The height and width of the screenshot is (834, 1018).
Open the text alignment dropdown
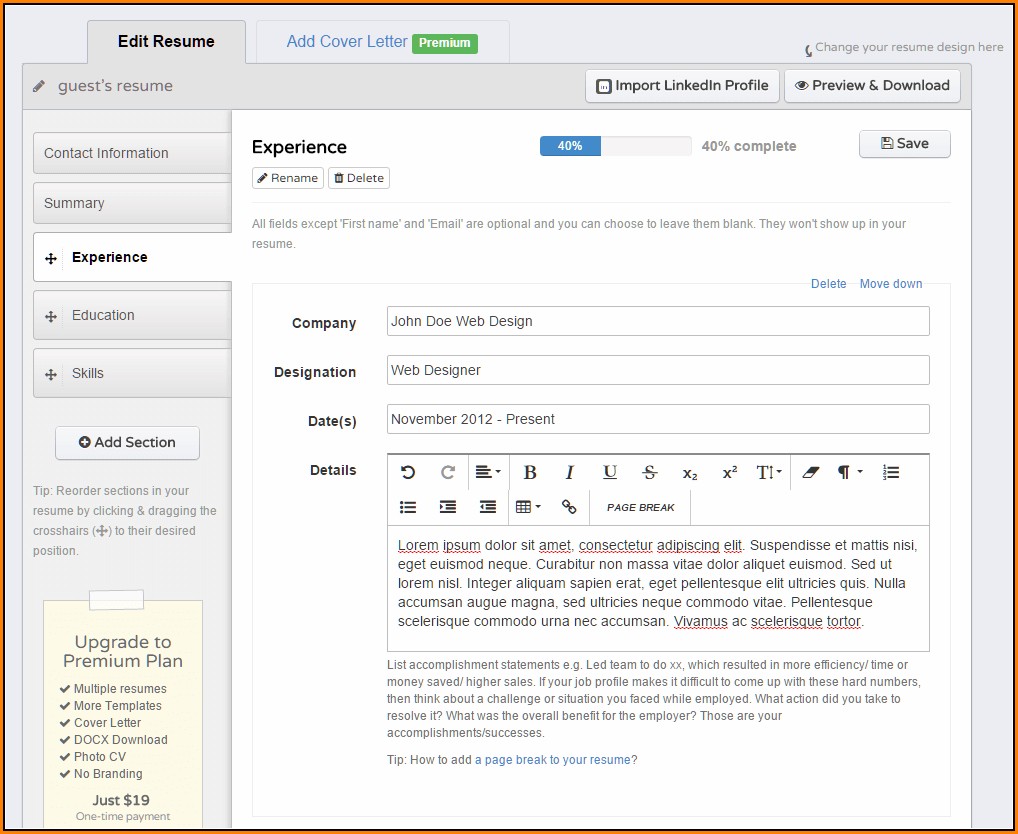click(x=488, y=473)
